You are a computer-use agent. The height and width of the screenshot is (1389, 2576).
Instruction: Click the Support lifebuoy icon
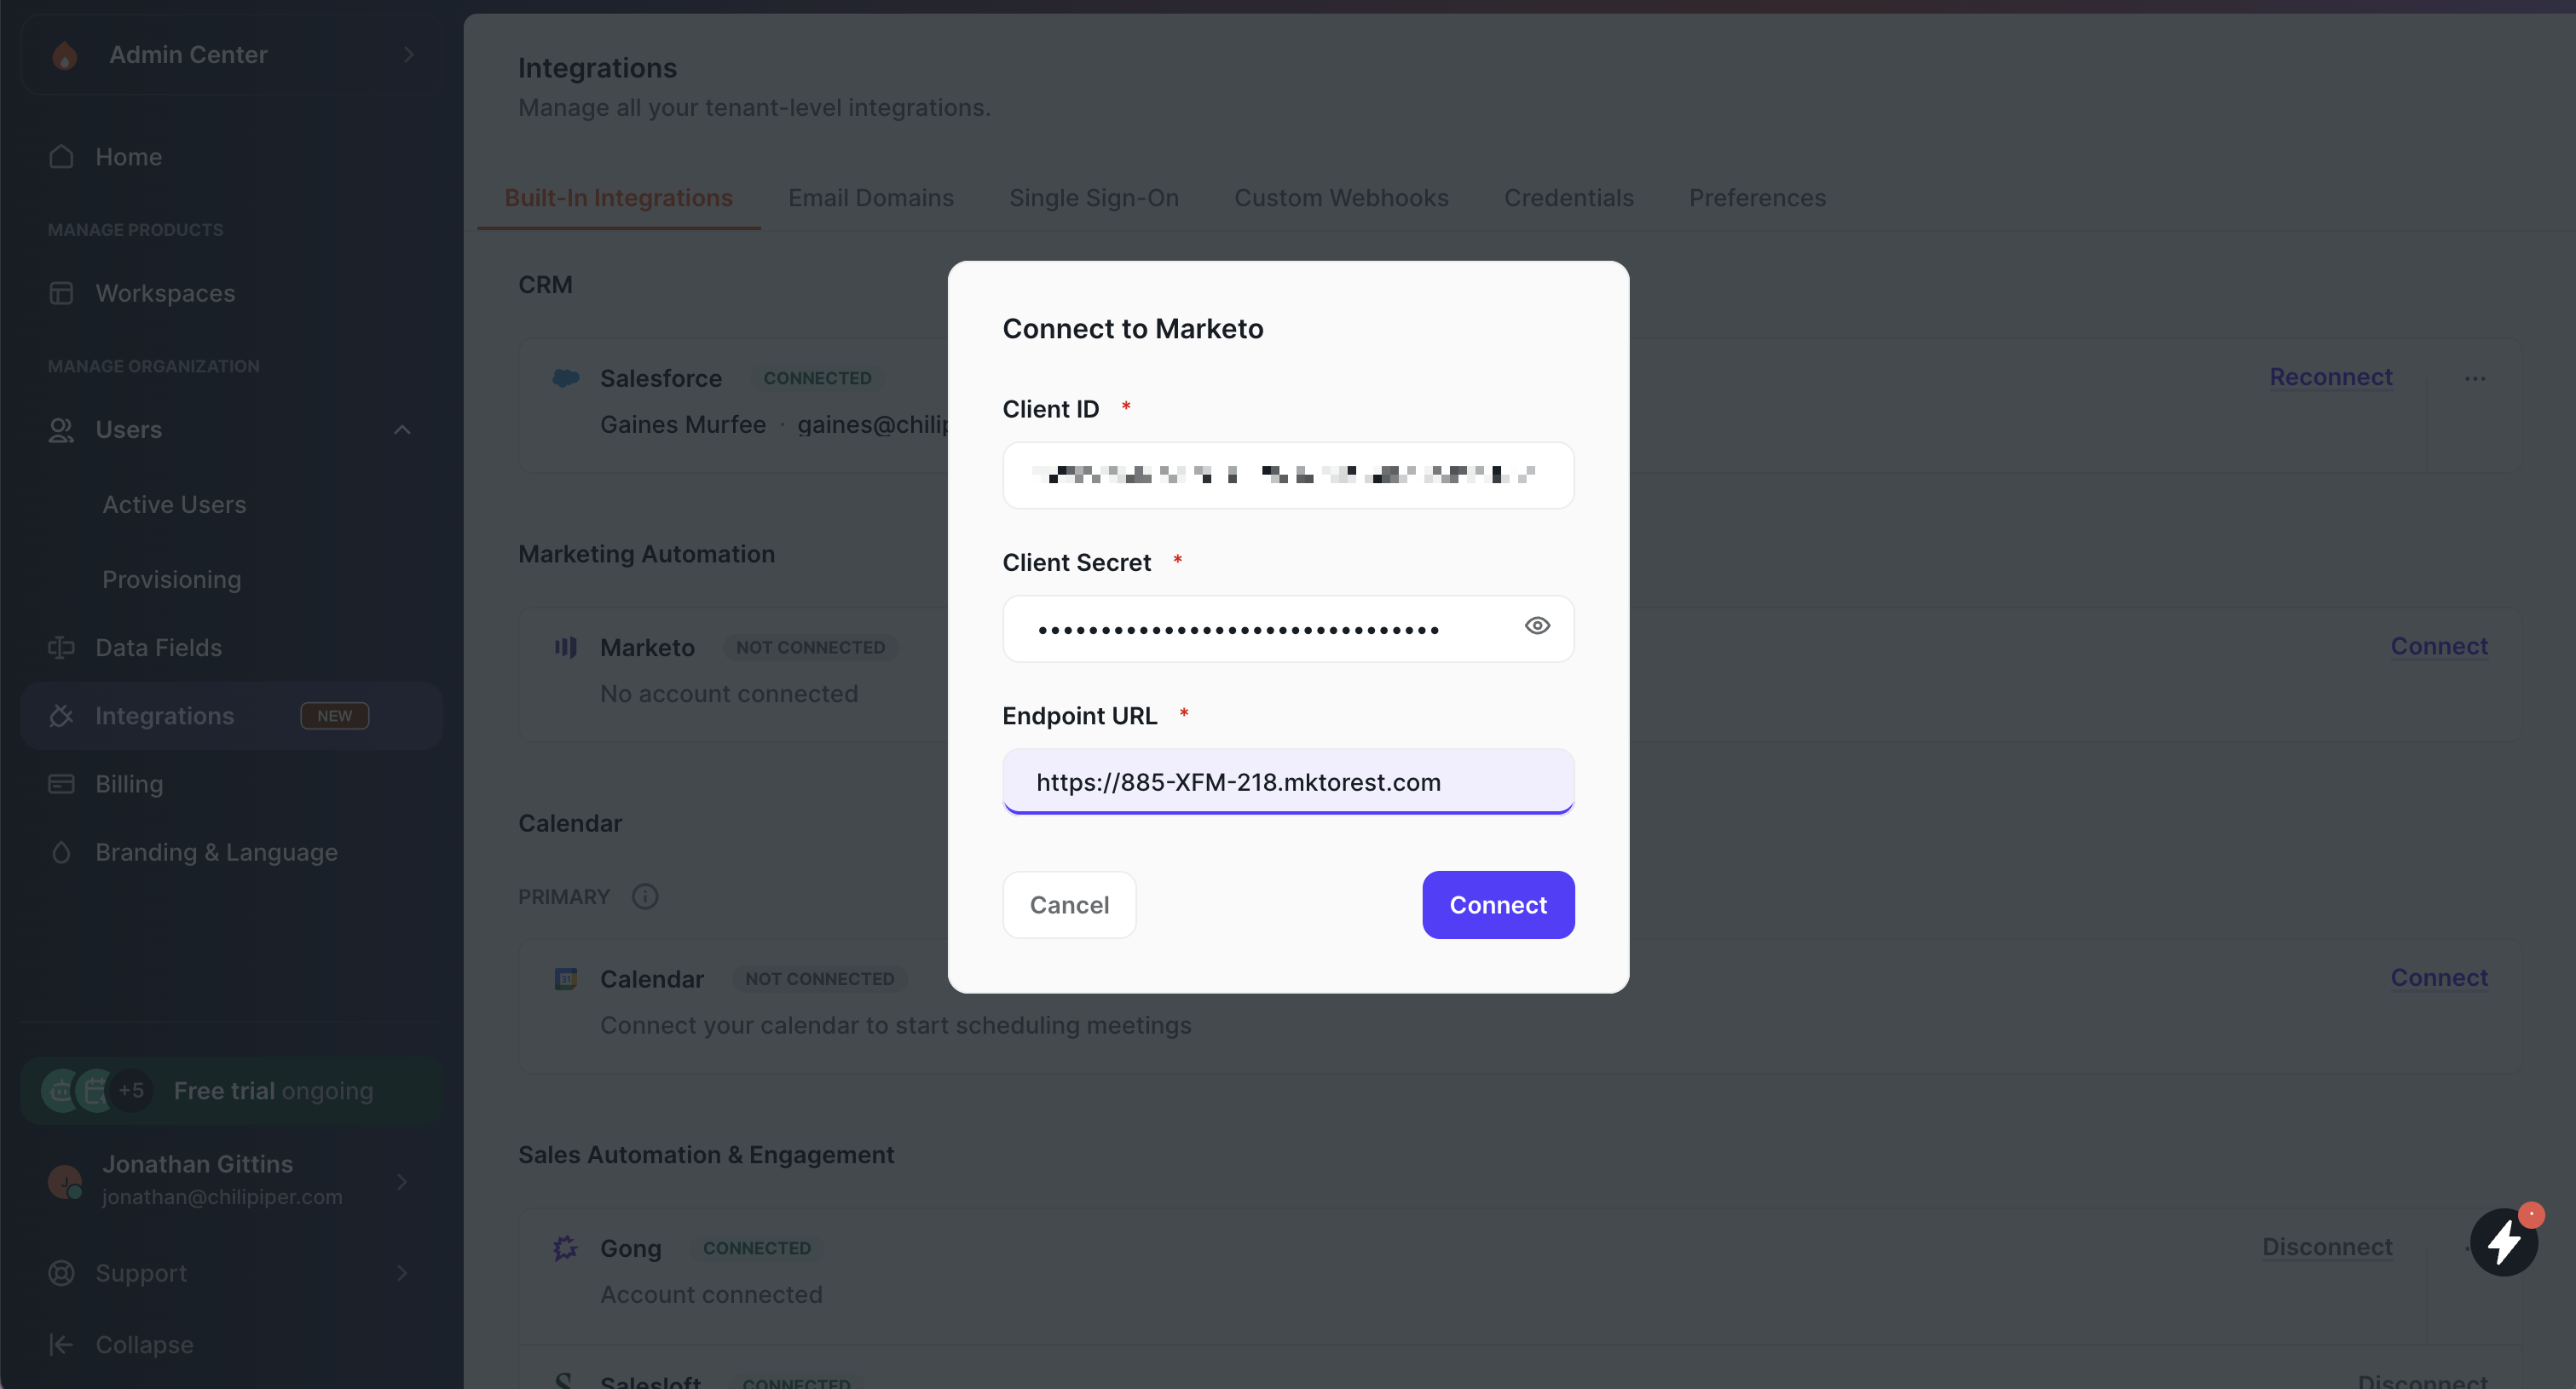[x=61, y=1273]
